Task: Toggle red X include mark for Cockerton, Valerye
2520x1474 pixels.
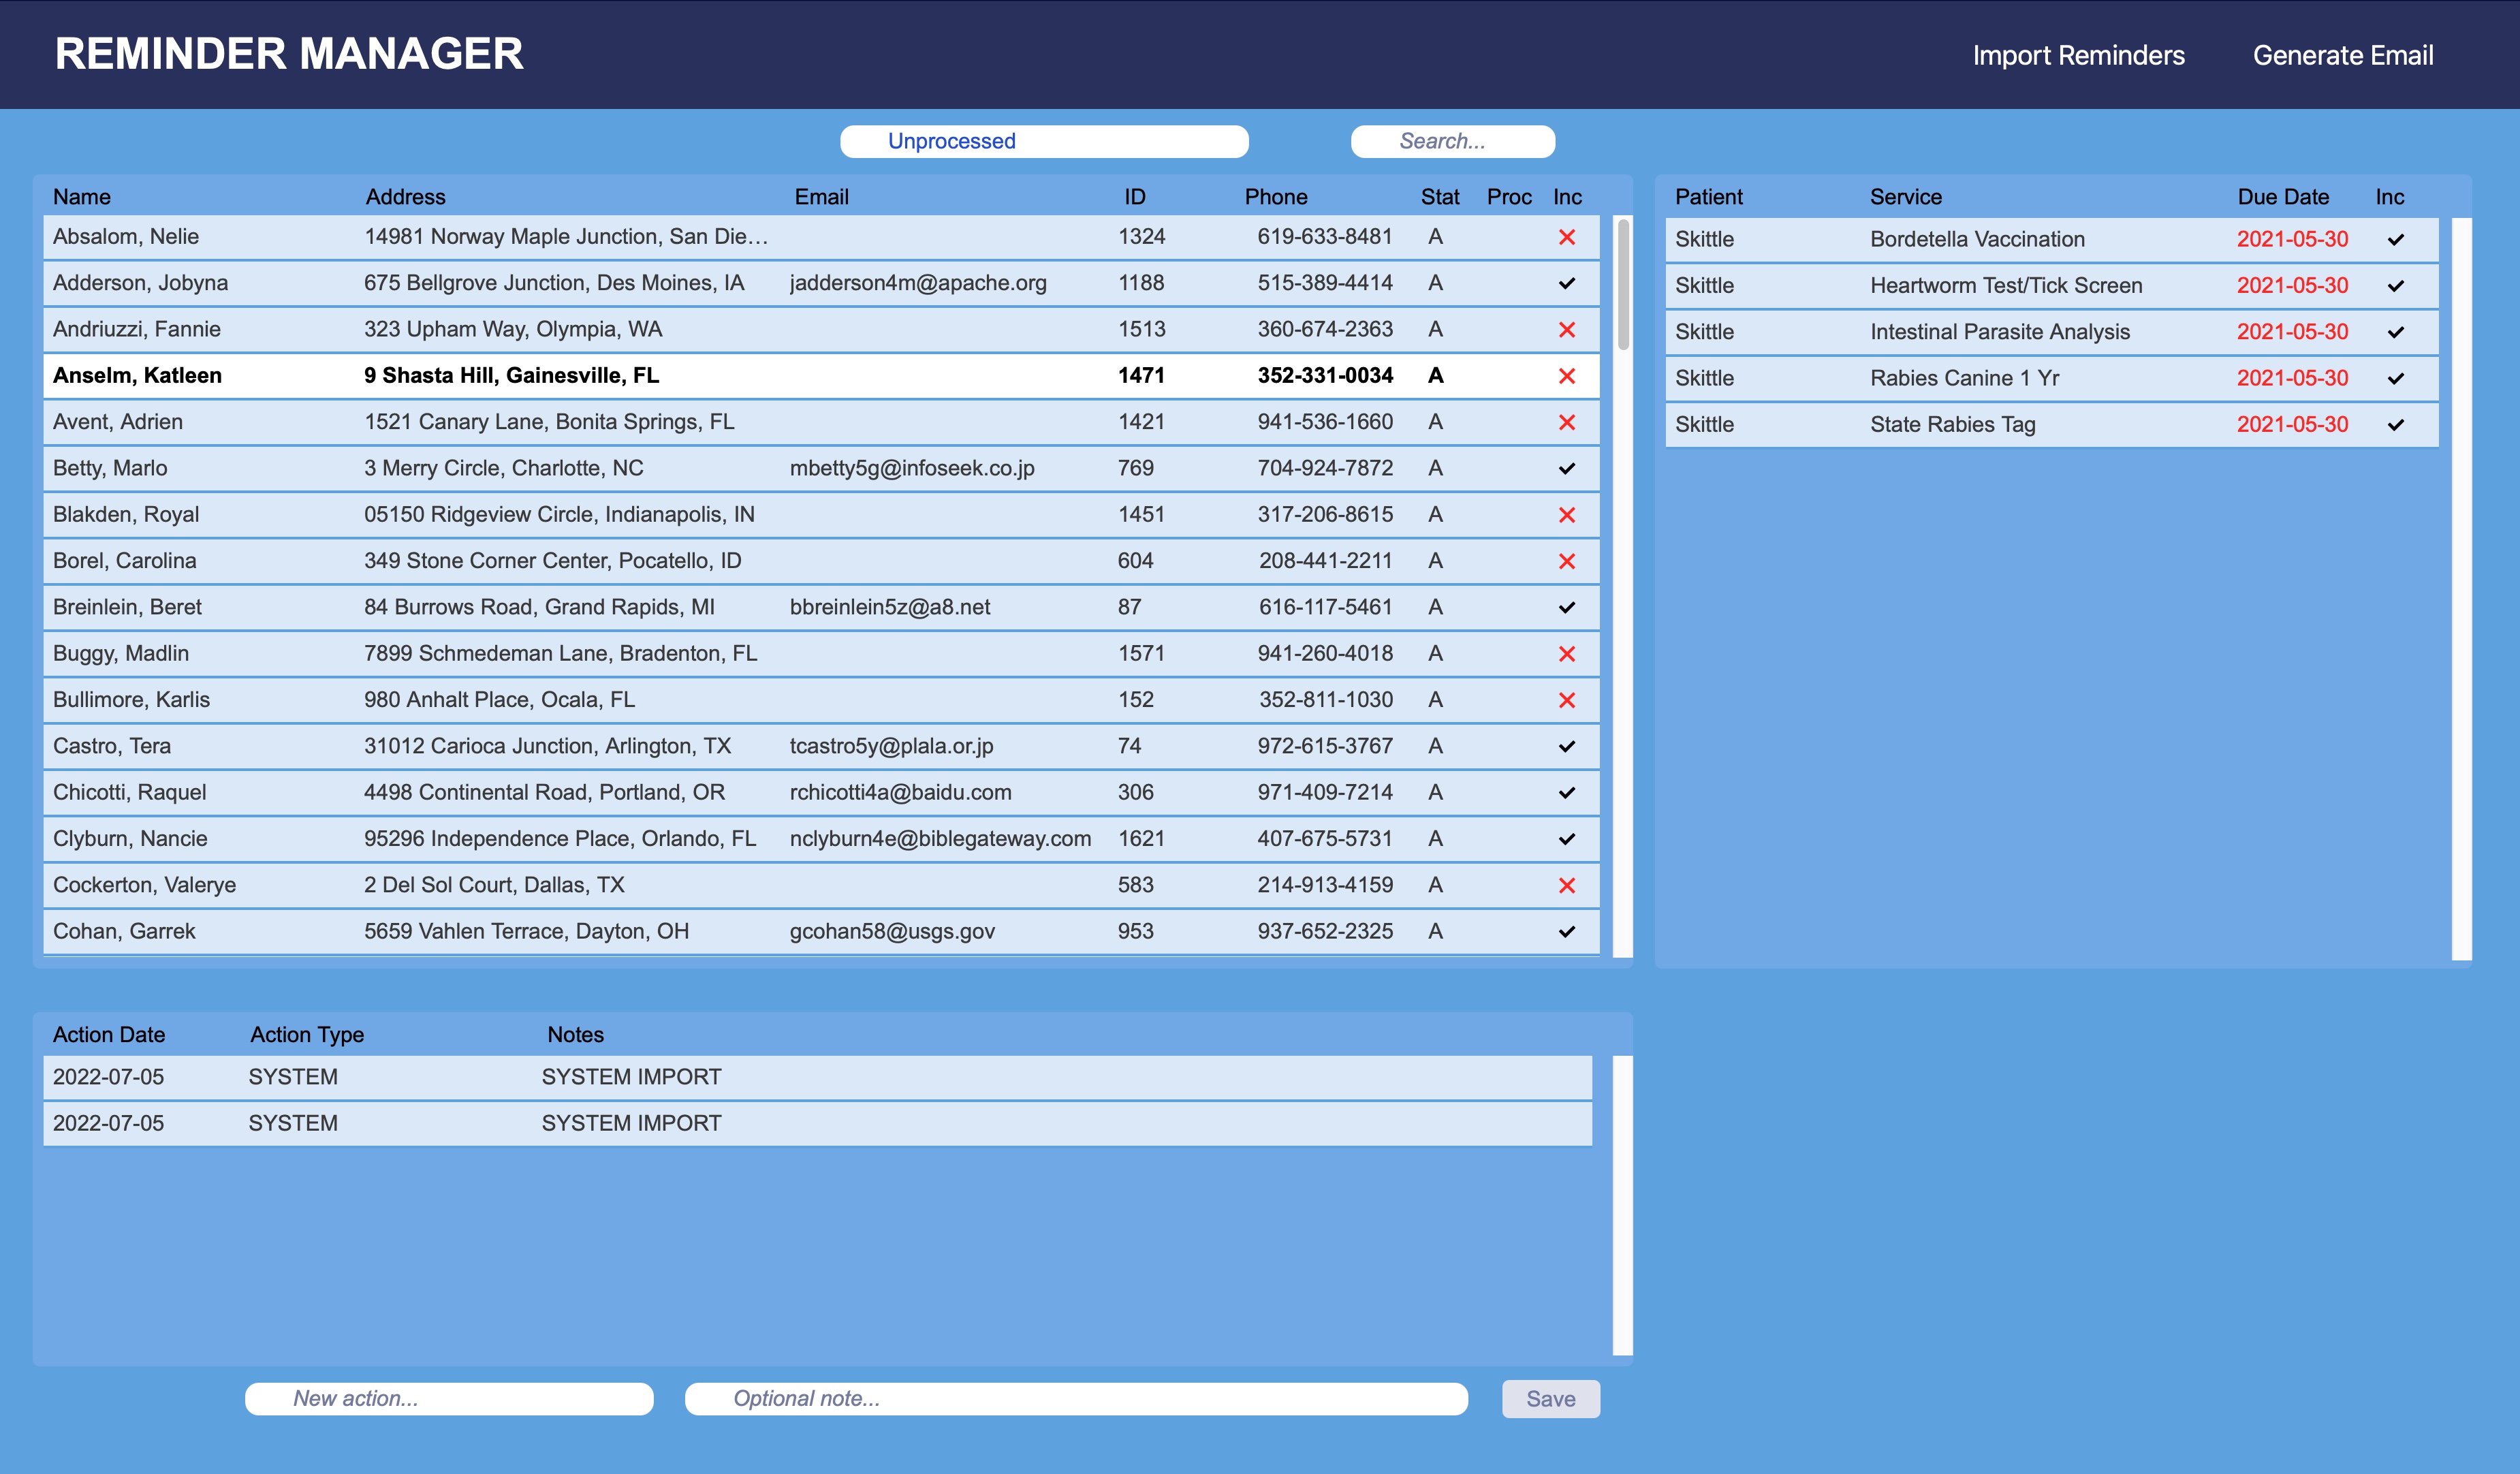Action: coord(1566,885)
